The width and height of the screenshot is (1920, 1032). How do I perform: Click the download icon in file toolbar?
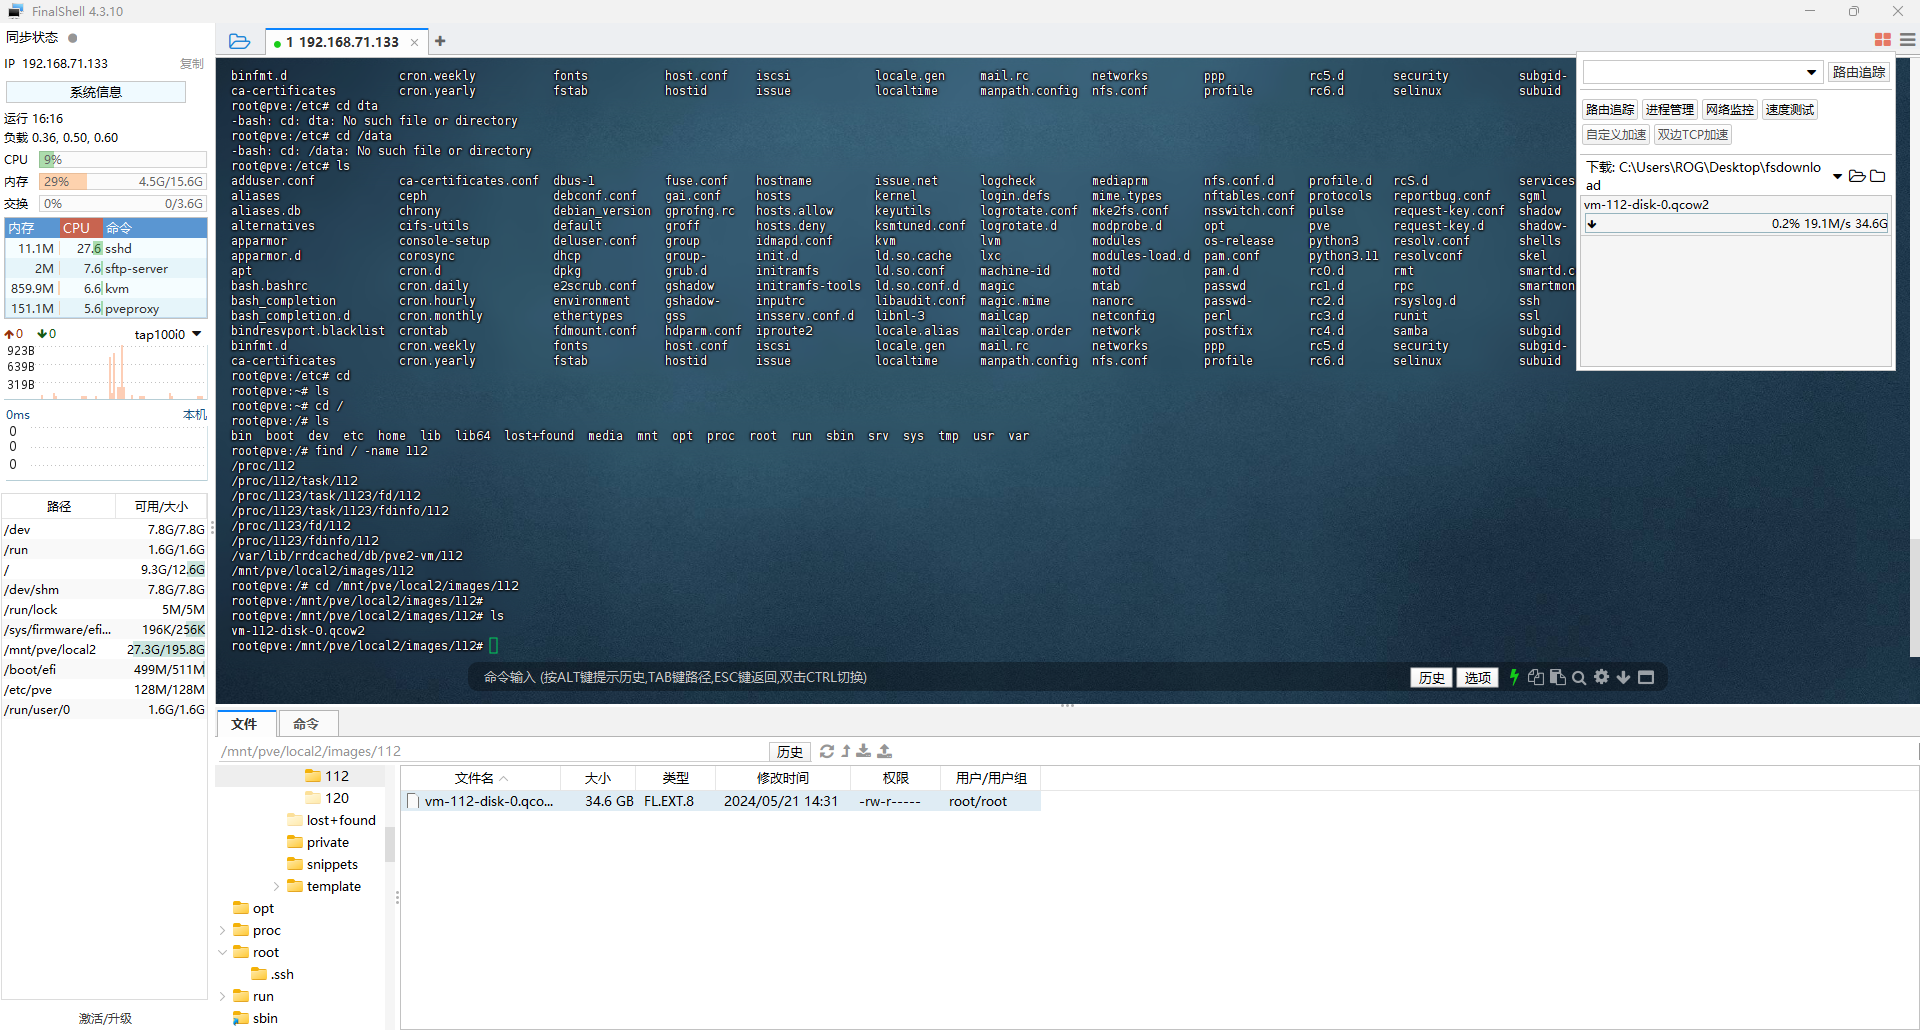(864, 751)
